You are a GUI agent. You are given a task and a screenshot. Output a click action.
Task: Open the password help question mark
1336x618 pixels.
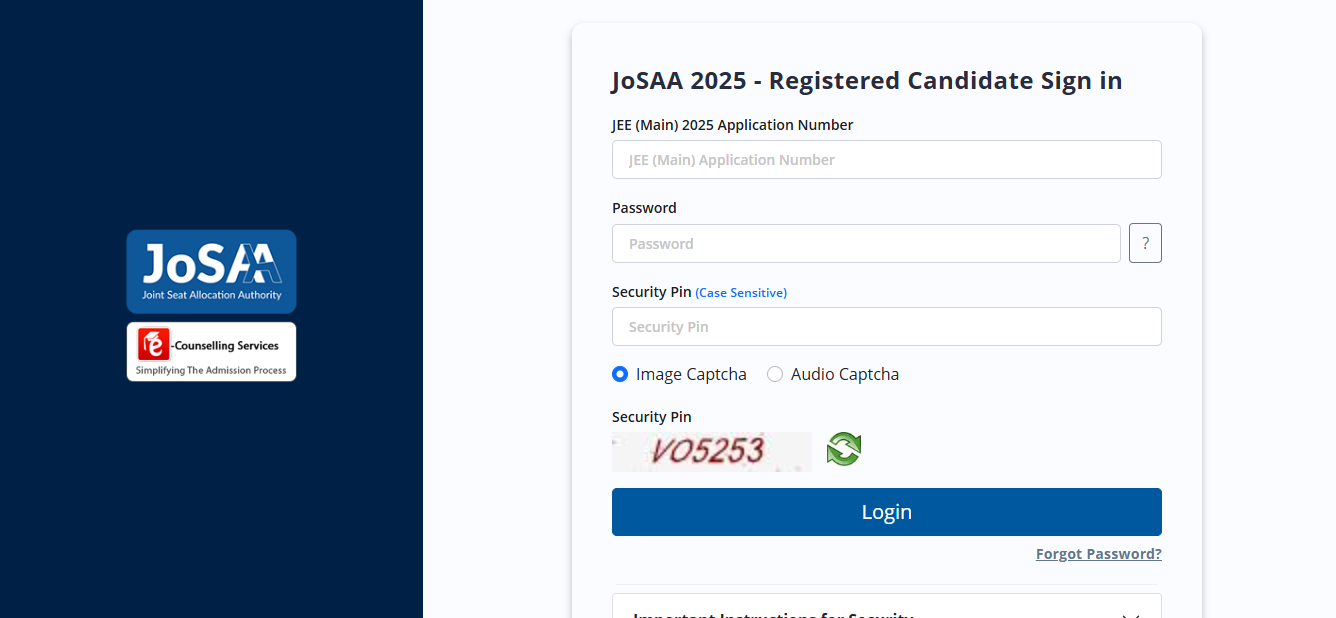tap(1145, 243)
